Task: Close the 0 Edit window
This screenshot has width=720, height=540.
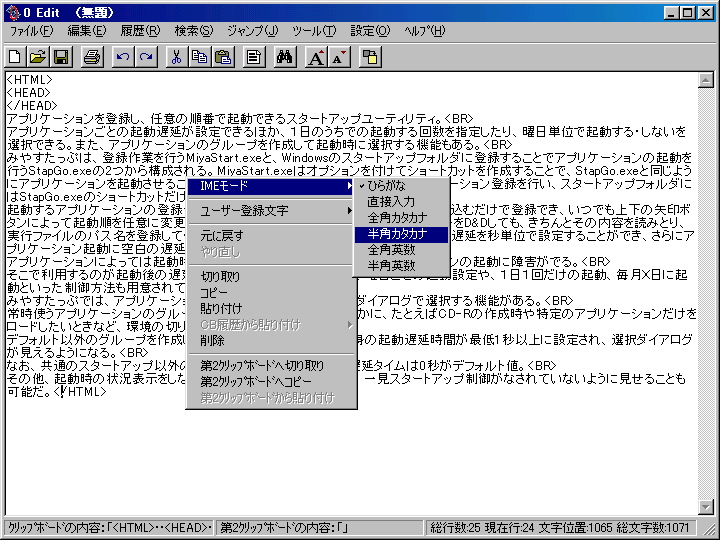Action: click(706, 13)
